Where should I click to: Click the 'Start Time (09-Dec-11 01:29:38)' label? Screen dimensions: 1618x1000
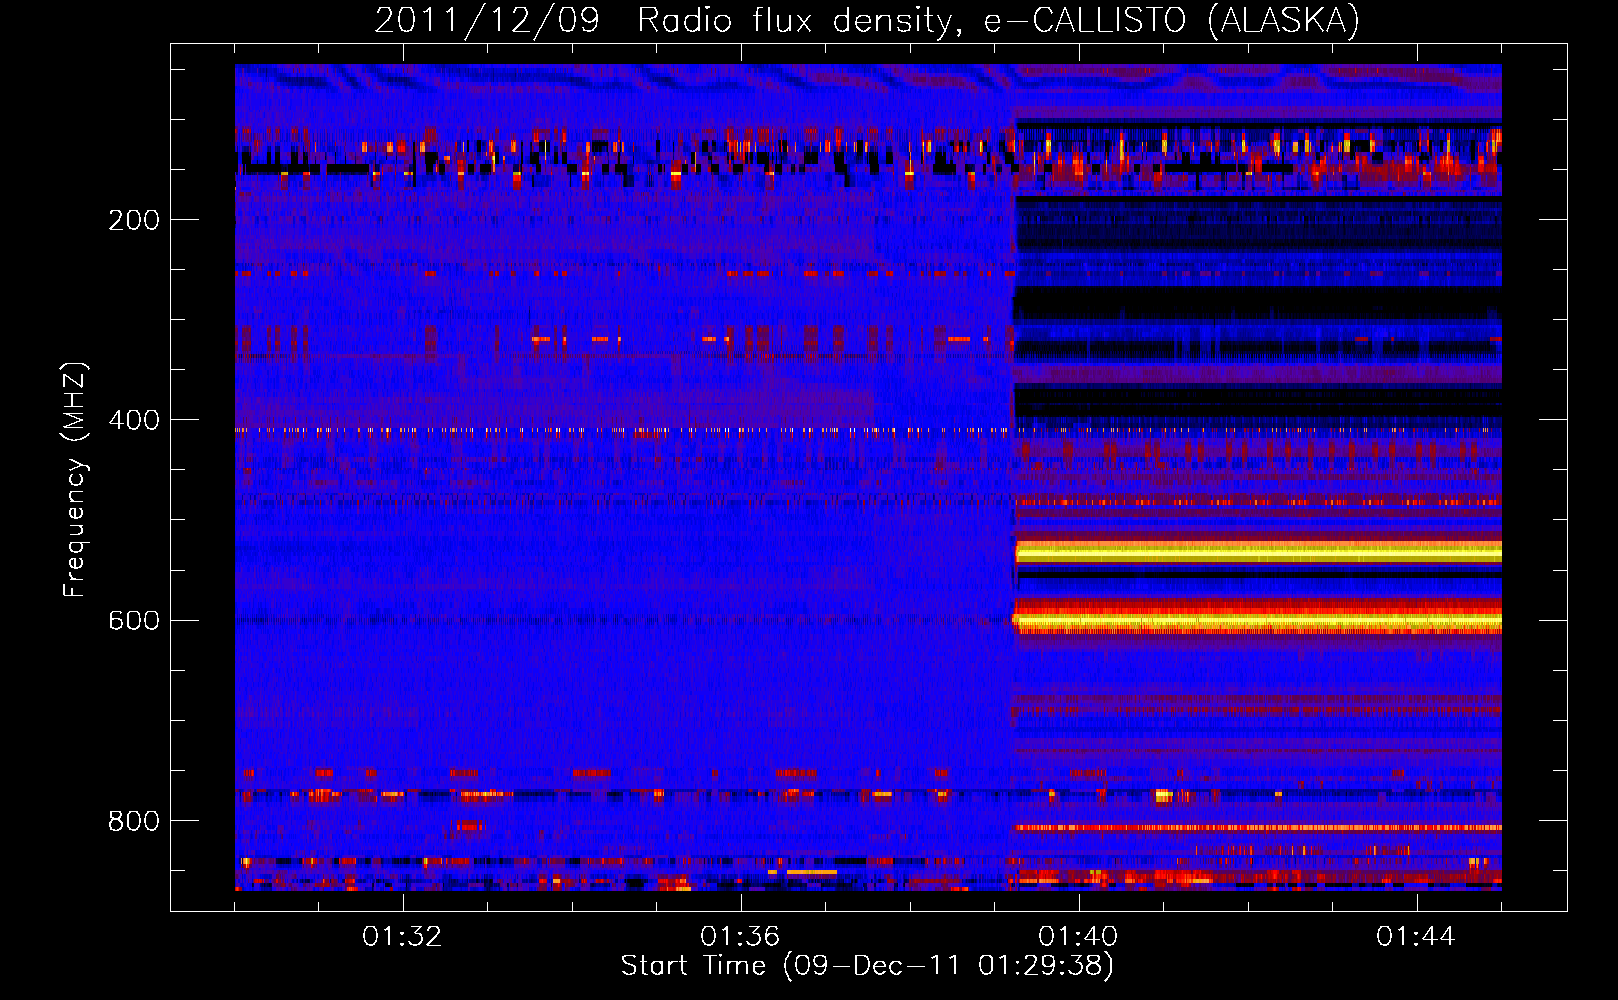867,966
